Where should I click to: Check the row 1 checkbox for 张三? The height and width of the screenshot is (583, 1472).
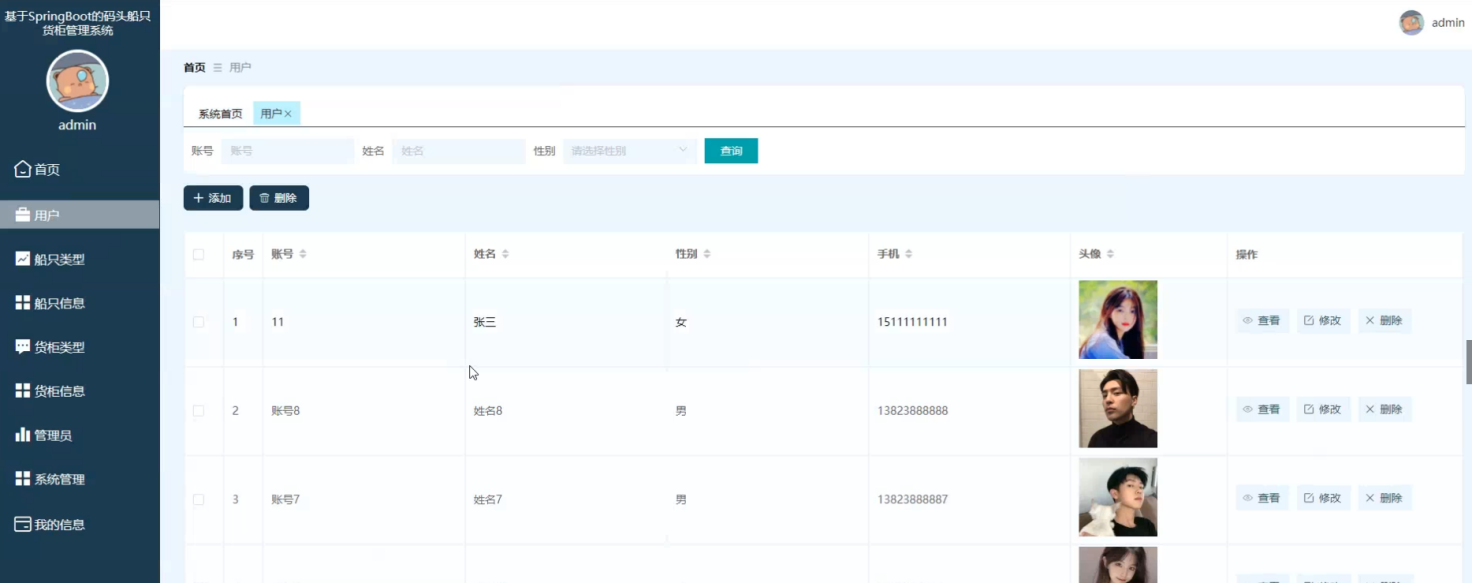(198, 322)
